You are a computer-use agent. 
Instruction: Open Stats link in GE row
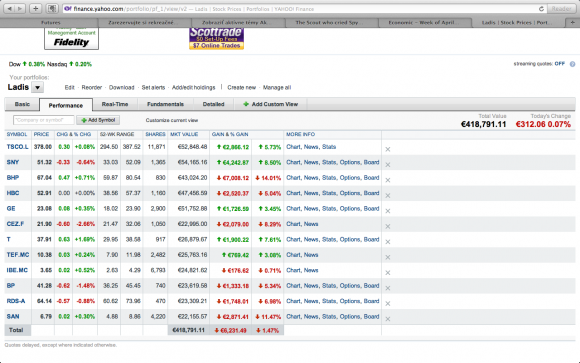pos(329,209)
